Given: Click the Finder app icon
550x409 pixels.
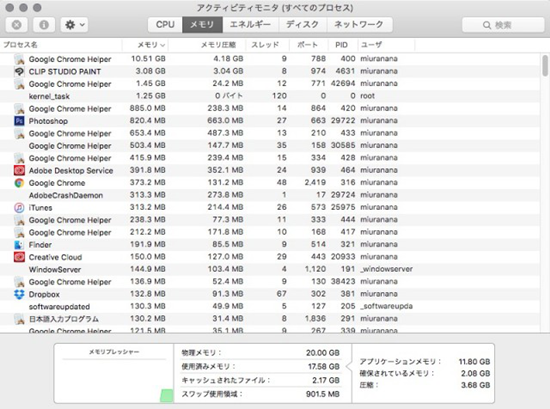Looking at the screenshot, I should (19, 244).
